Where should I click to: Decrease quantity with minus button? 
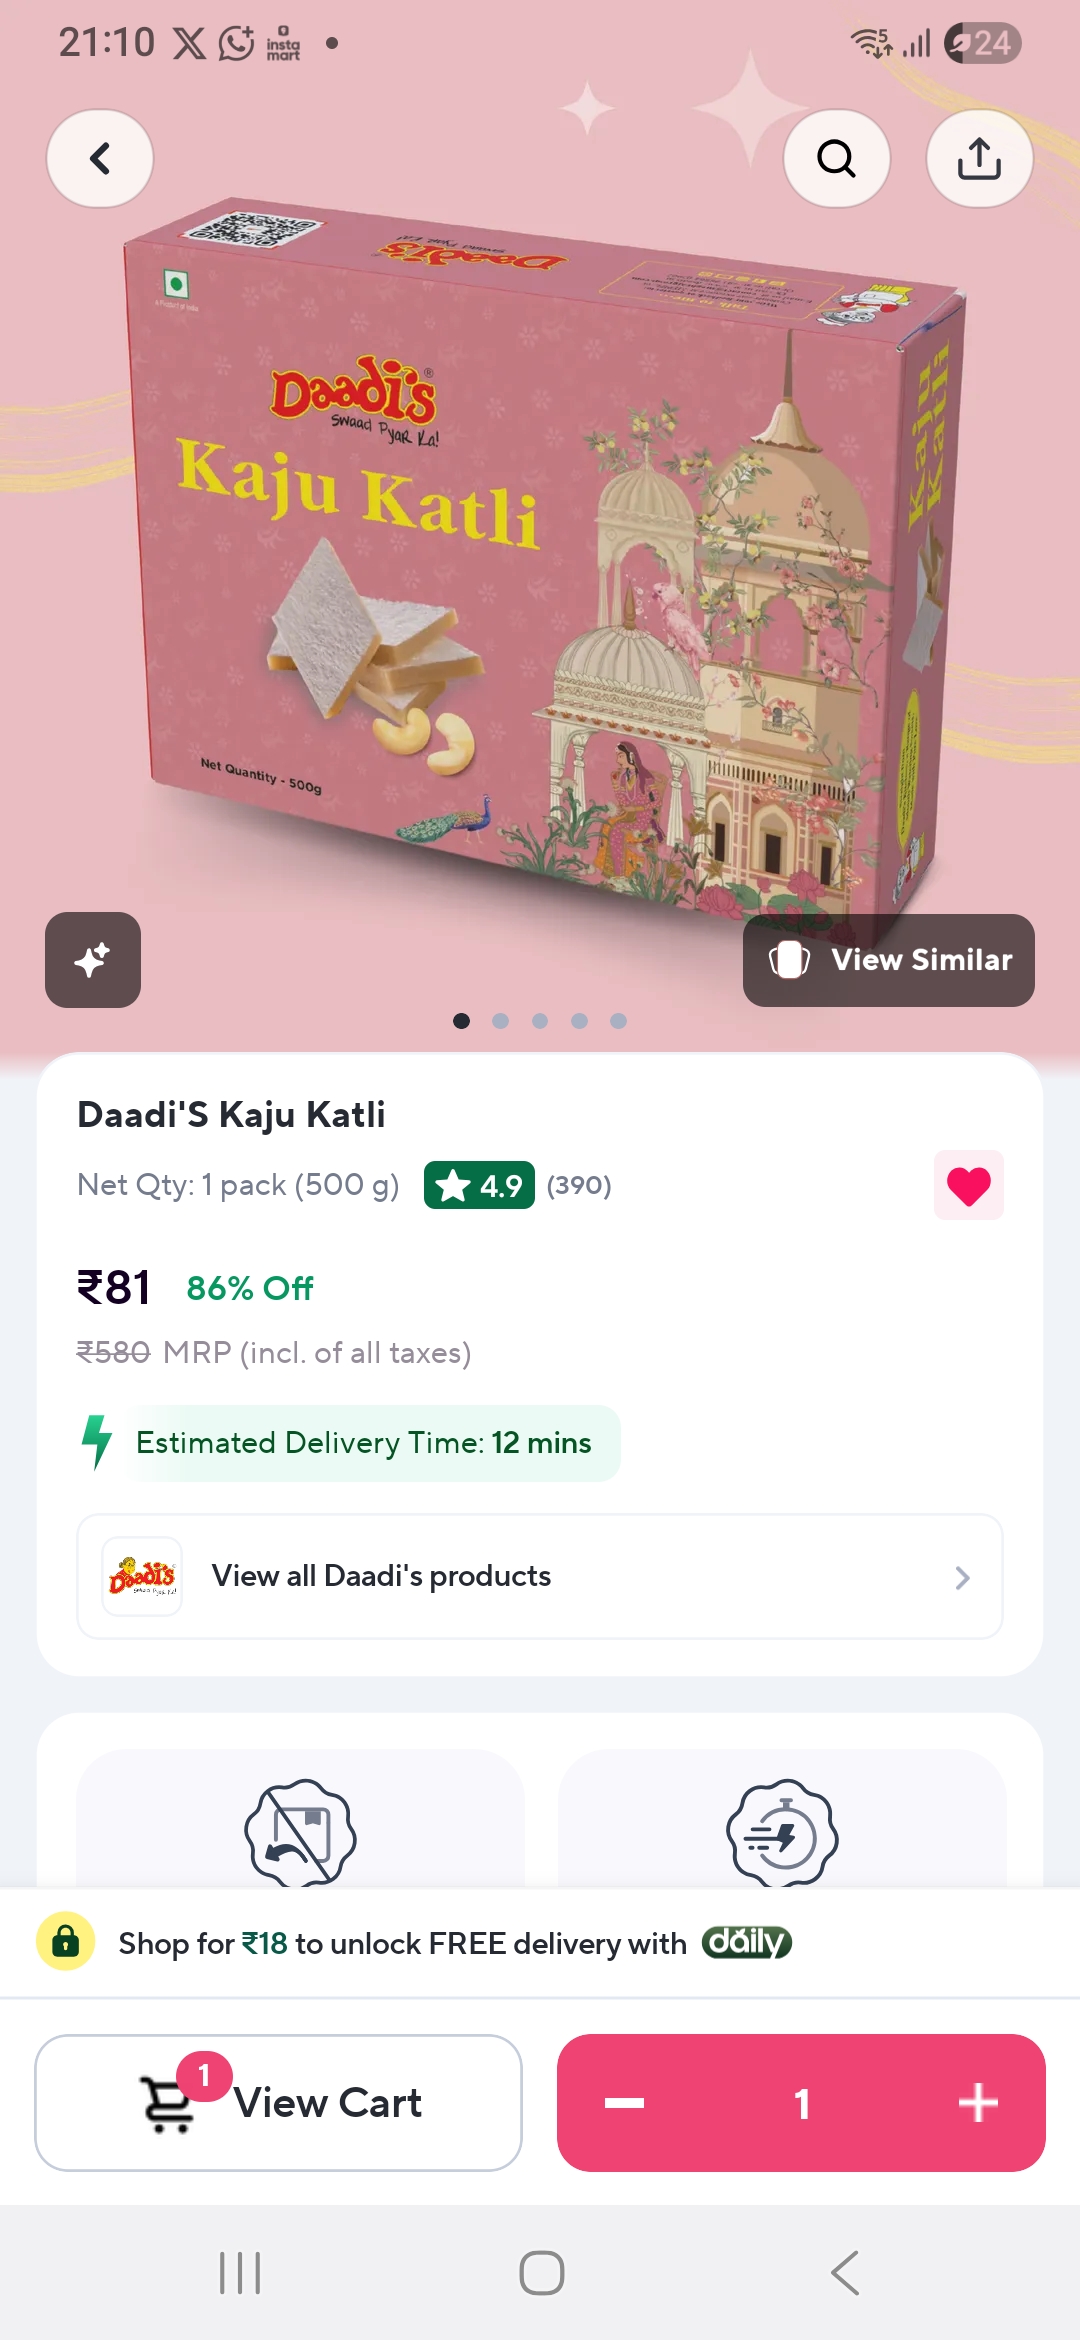[625, 2103]
